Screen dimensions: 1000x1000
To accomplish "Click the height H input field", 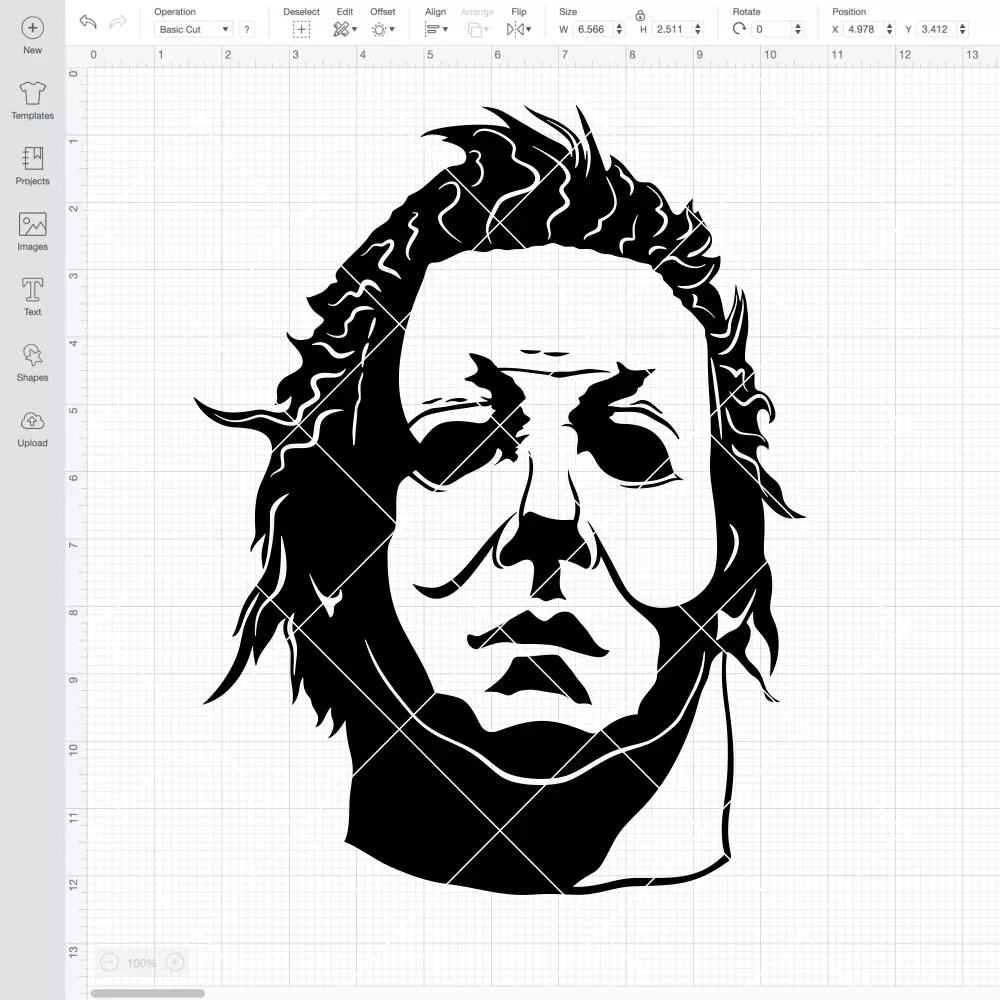I will [x=671, y=29].
